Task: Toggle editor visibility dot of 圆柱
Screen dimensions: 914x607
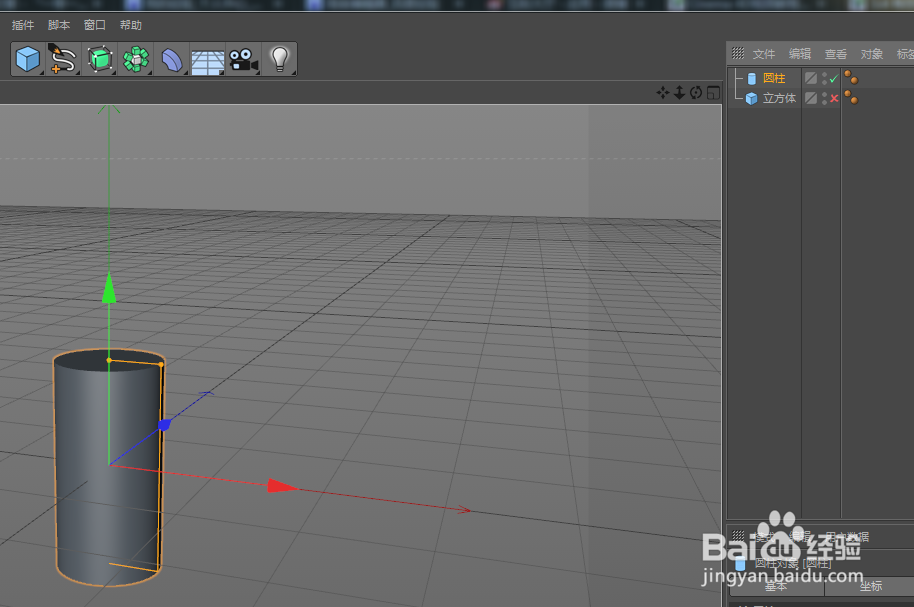Action: coord(823,75)
